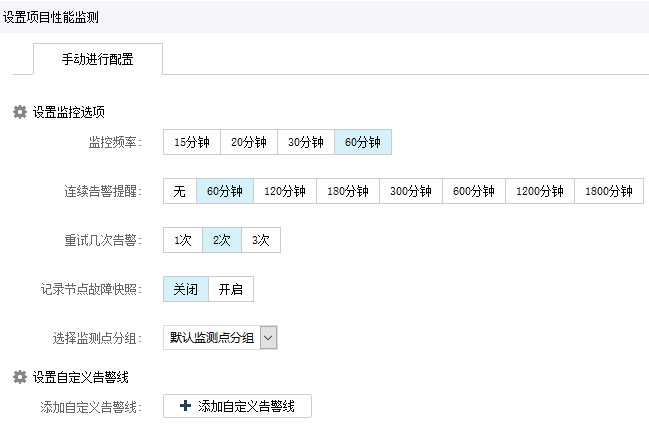This screenshot has width=649, height=424.
Task: Open the 默认监测点分组 dropdown
Action: [x=211, y=338]
